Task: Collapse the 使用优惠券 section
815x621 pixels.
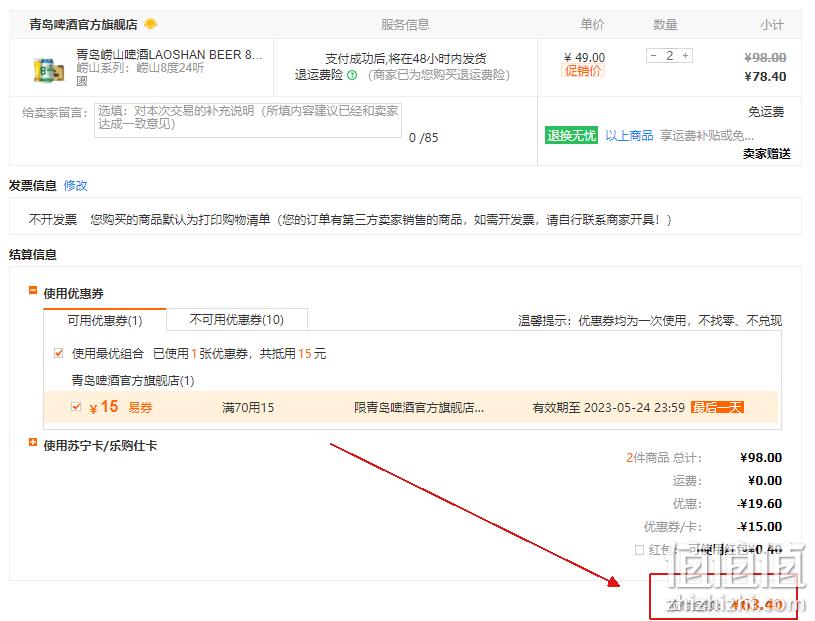Action: [33, 290]
